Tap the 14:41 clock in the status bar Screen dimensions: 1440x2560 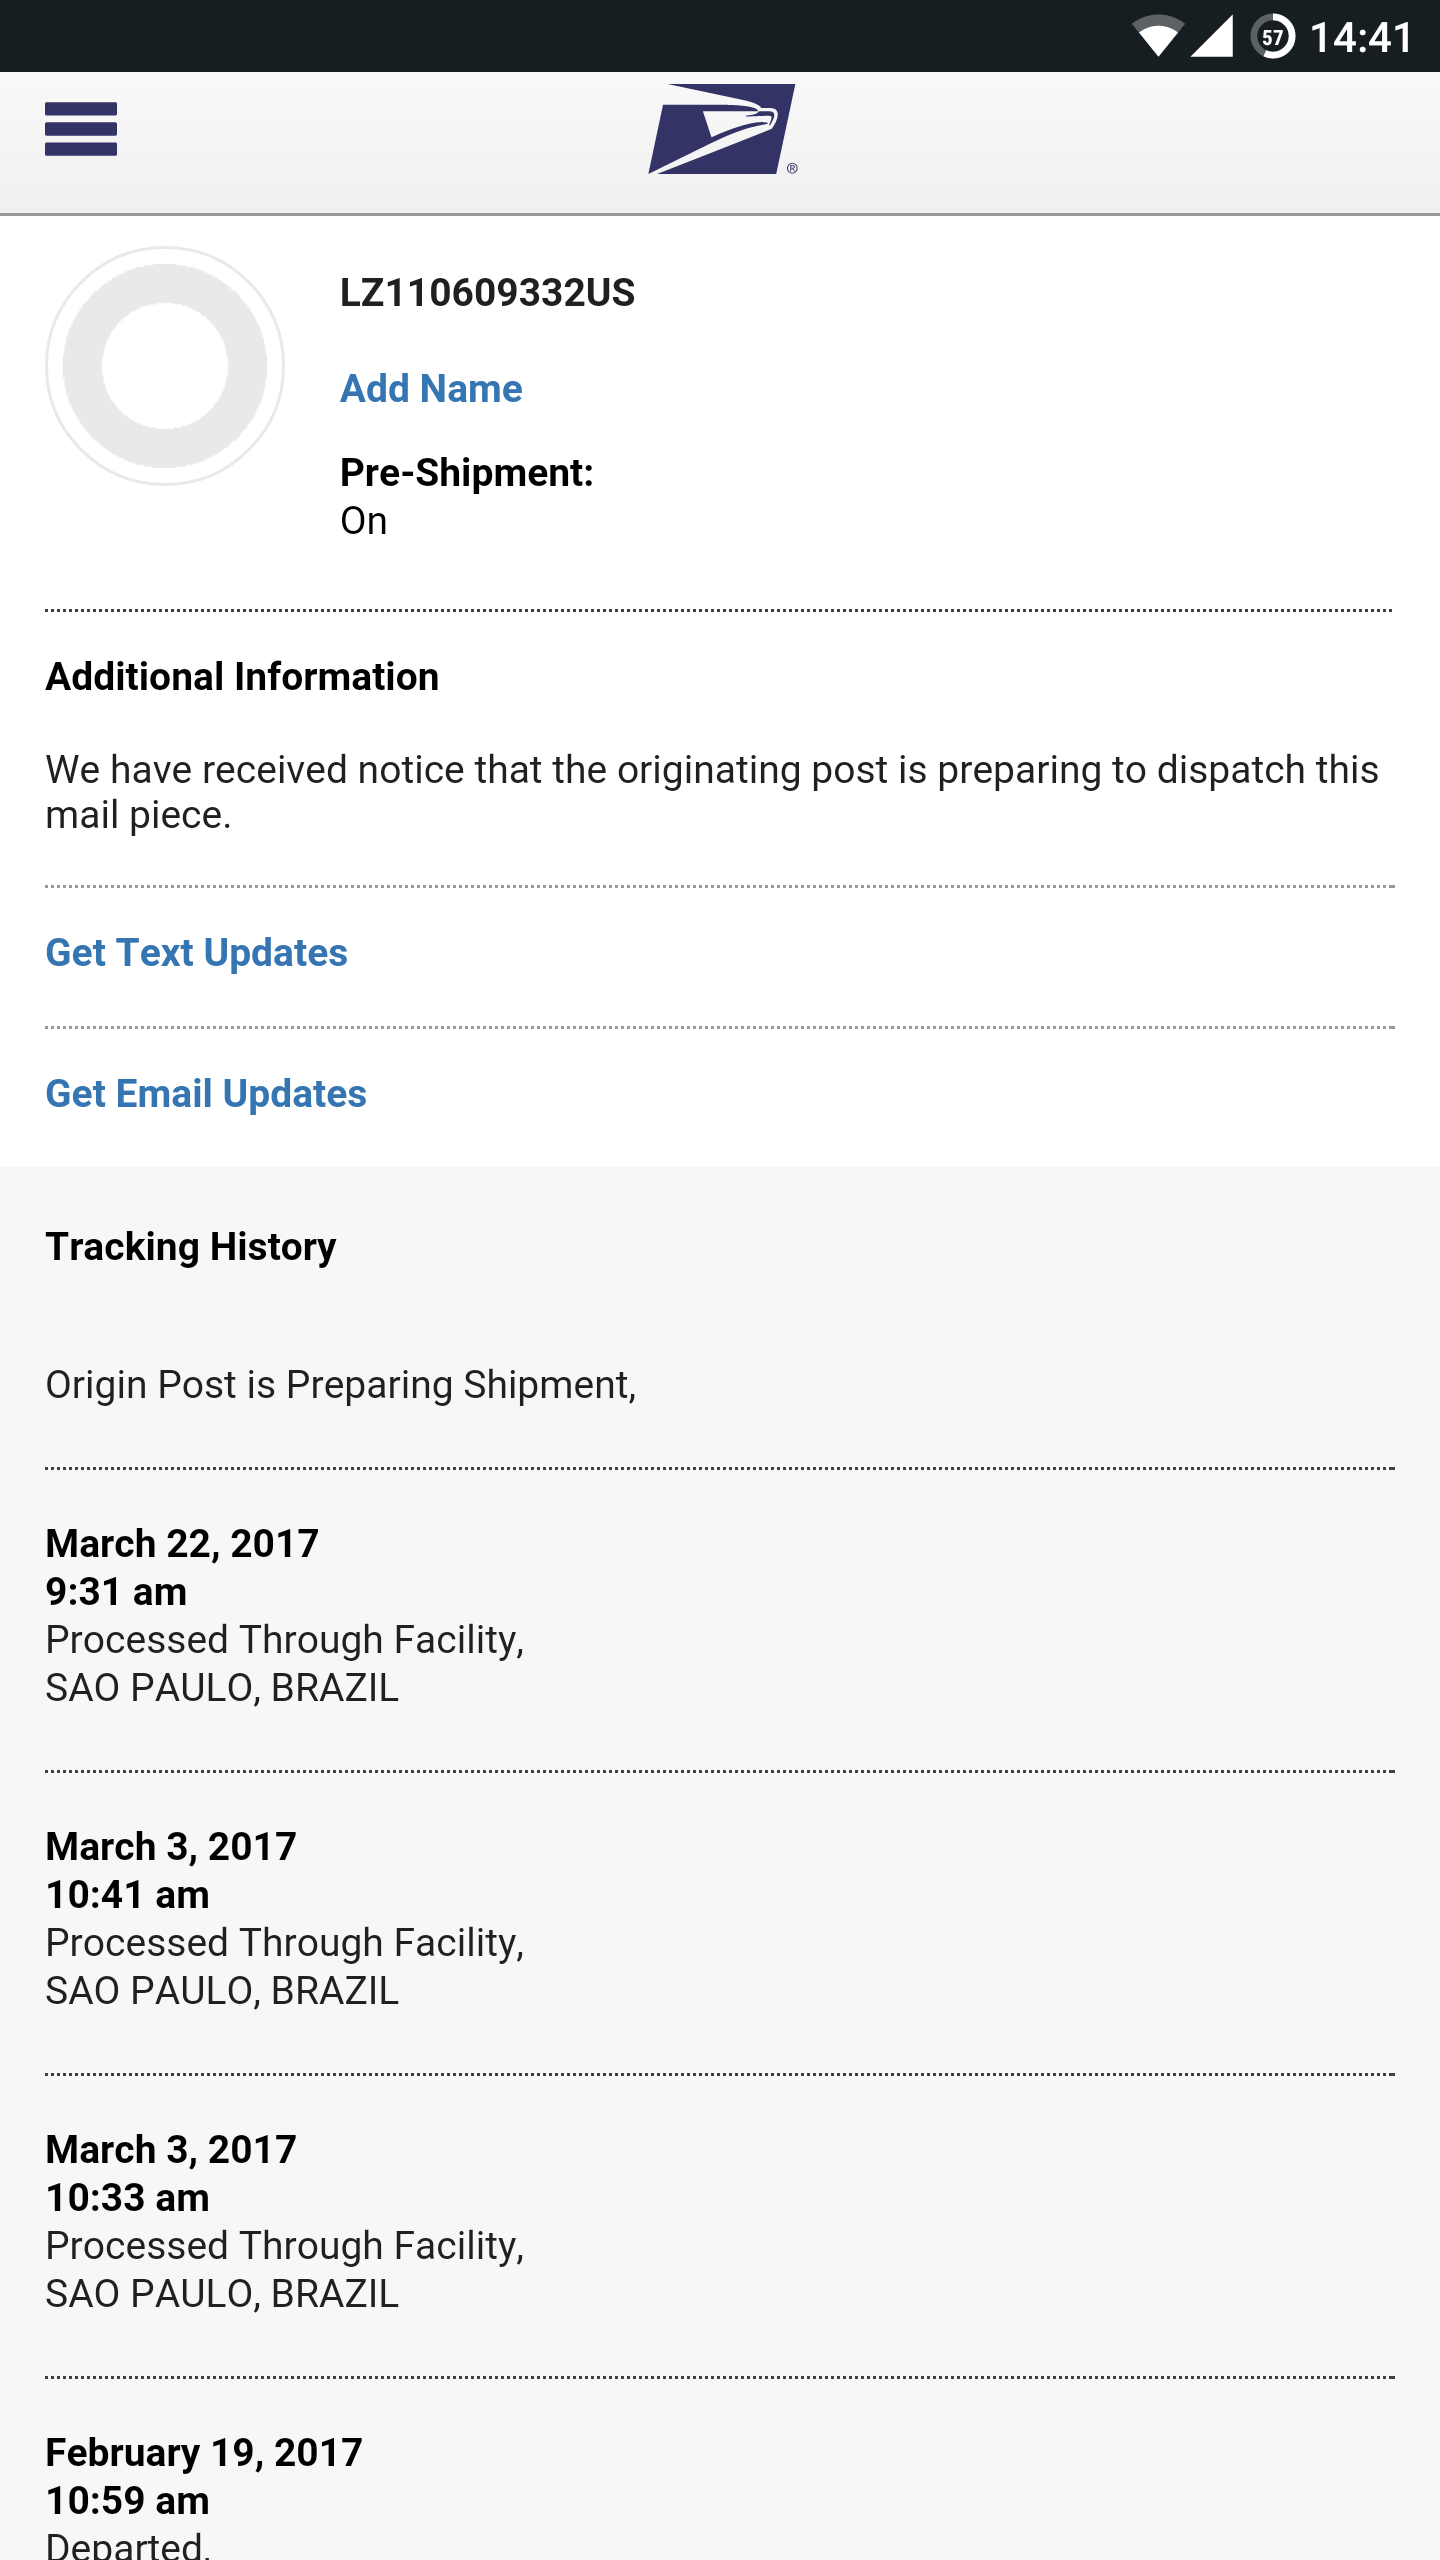(1360, 38)
